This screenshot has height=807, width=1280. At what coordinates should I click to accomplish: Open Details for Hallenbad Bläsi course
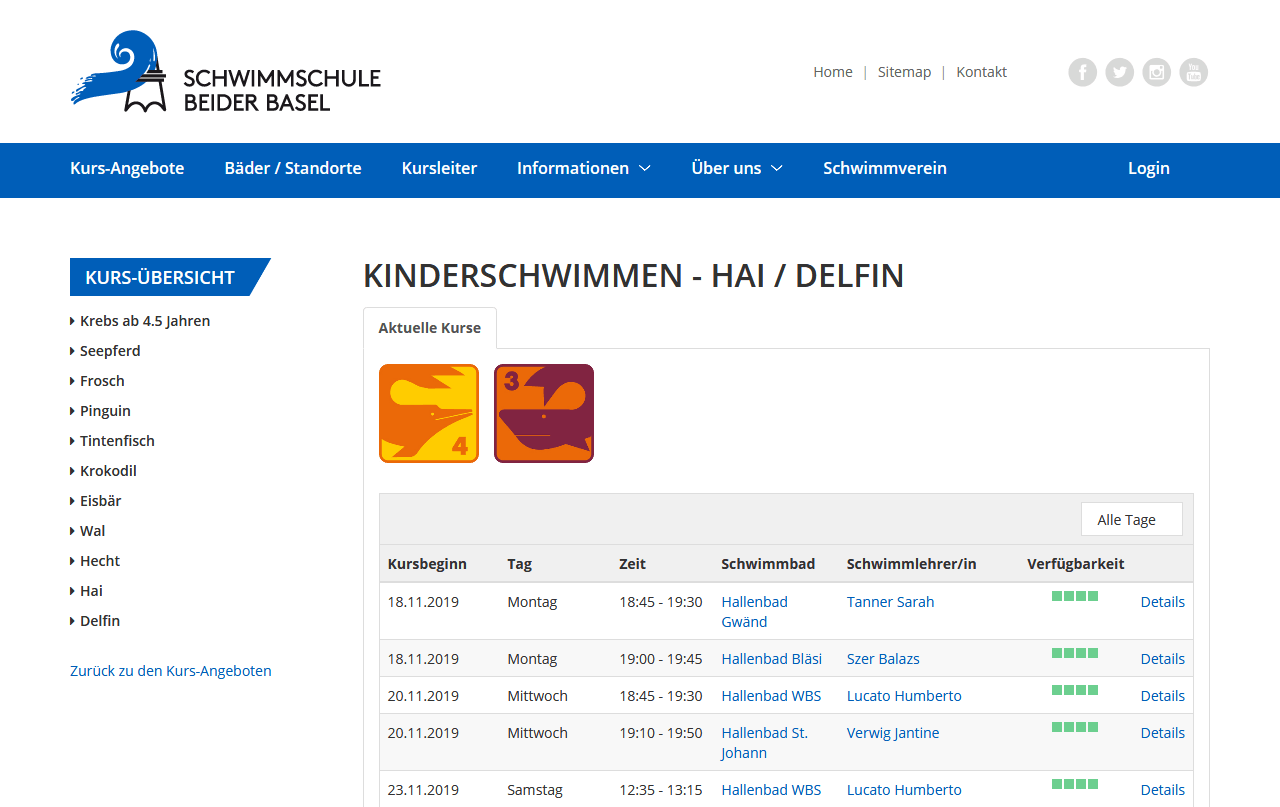[1162, 659]
